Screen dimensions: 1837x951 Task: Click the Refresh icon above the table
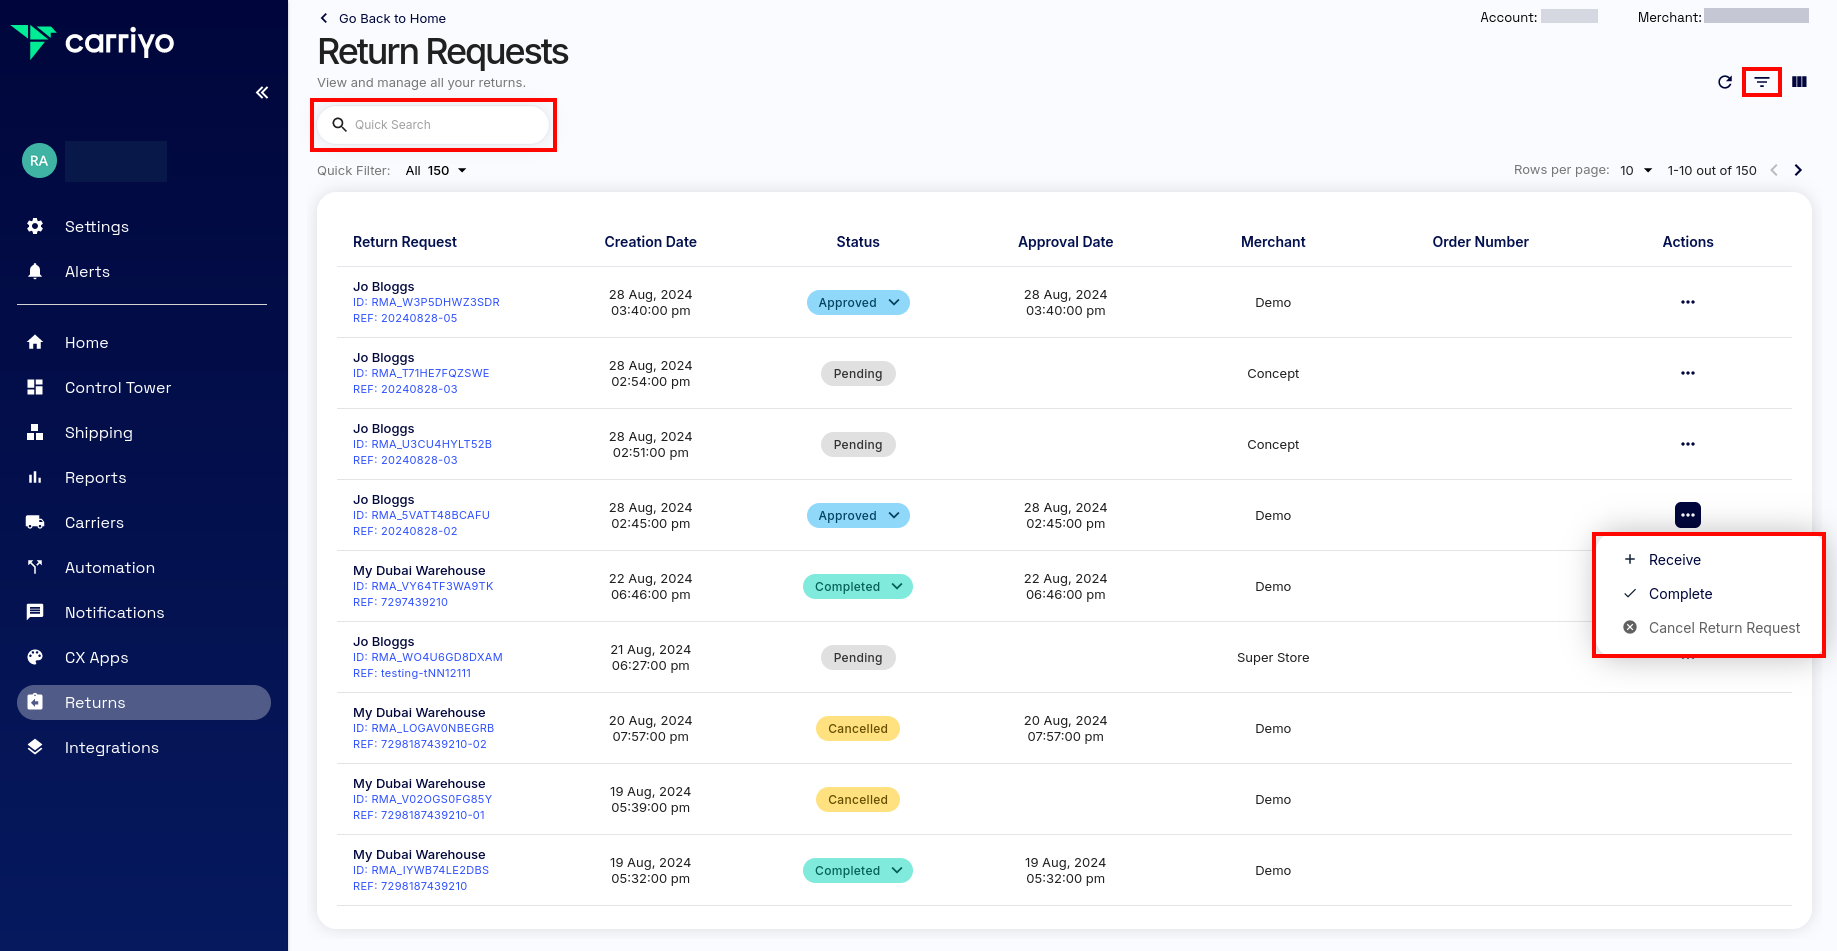click(1724, 83)
